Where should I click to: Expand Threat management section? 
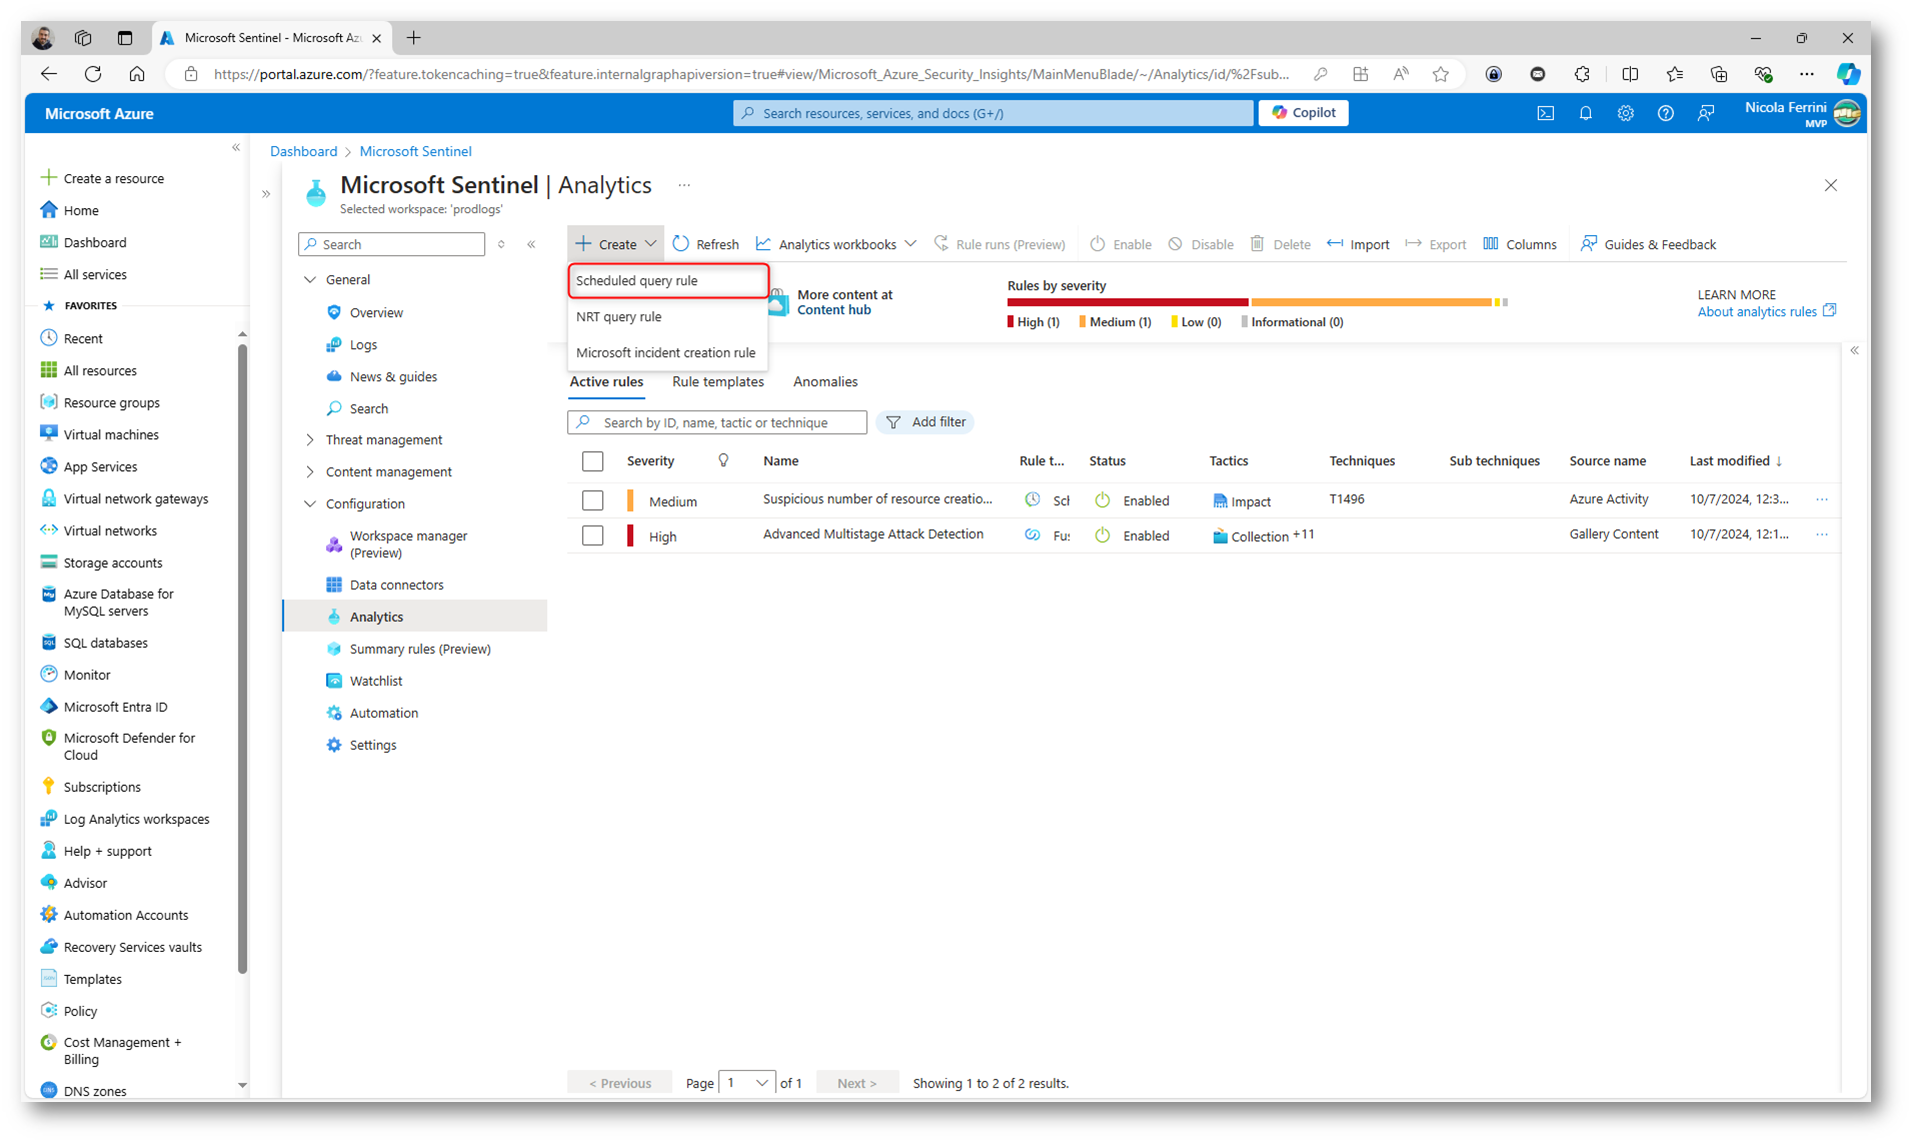tap(310, 440)
